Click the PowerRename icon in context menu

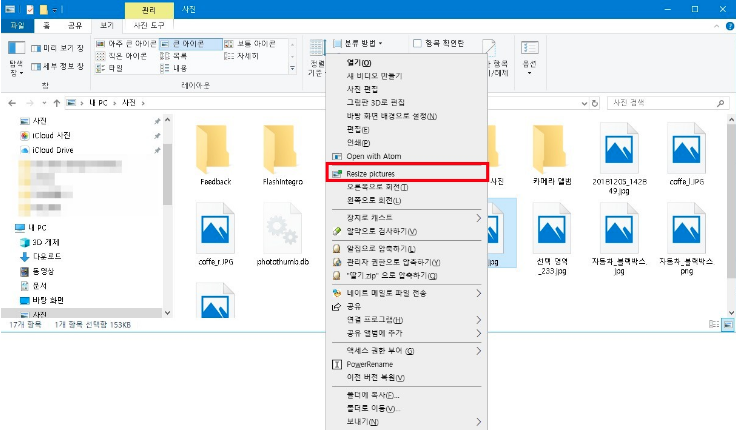[x=337, y=364]
